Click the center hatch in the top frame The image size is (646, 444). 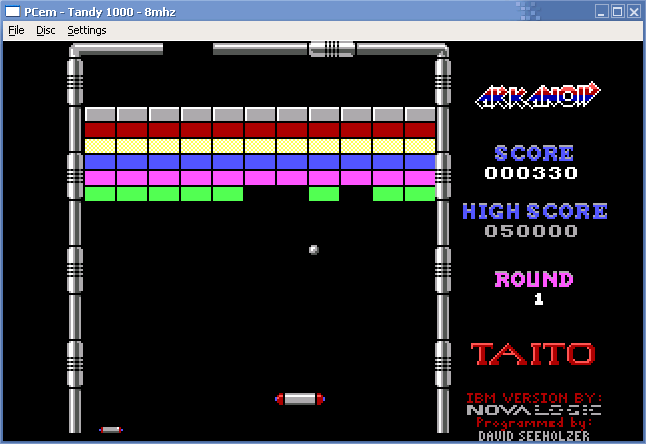click(x=332, y=48)
